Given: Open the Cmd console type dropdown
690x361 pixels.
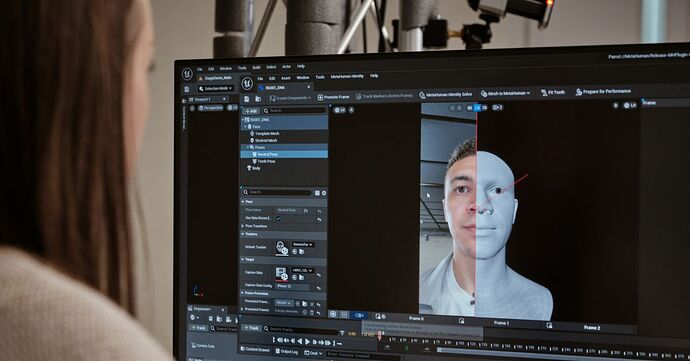Looking at the screenshot, I should (x=313, y=353).
